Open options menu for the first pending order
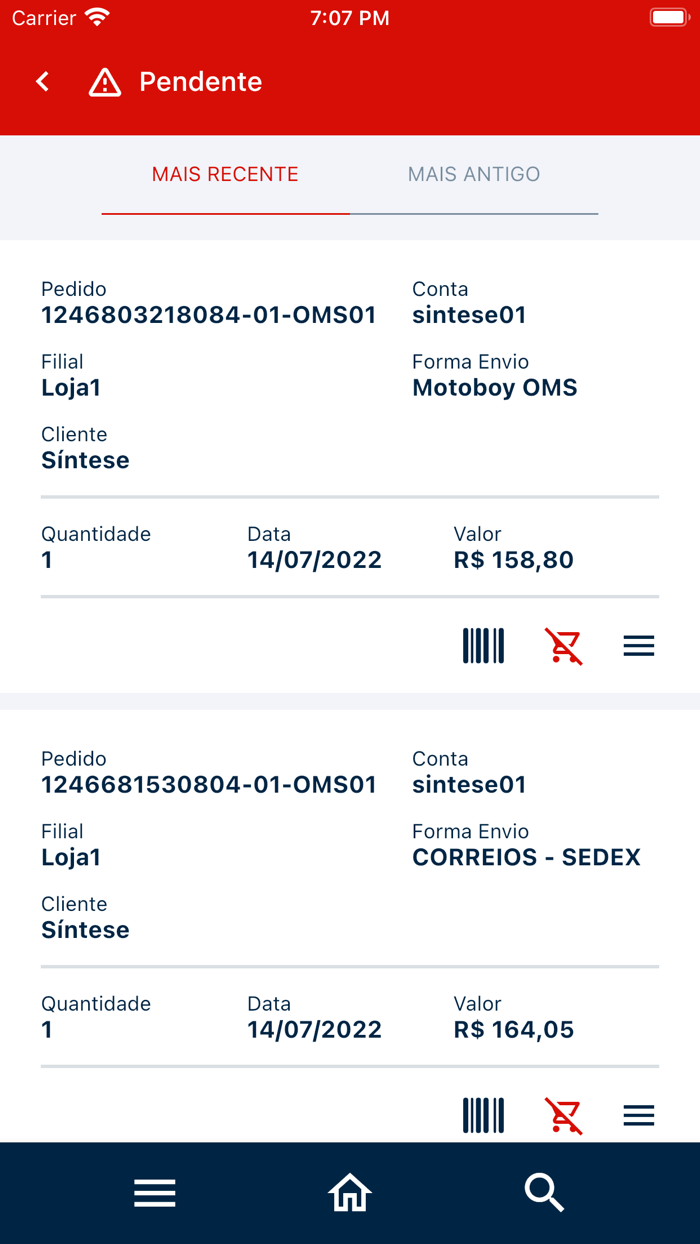The height and width of the screenshot is (1244, 700). pyautogui.click(x=638, y=646)
